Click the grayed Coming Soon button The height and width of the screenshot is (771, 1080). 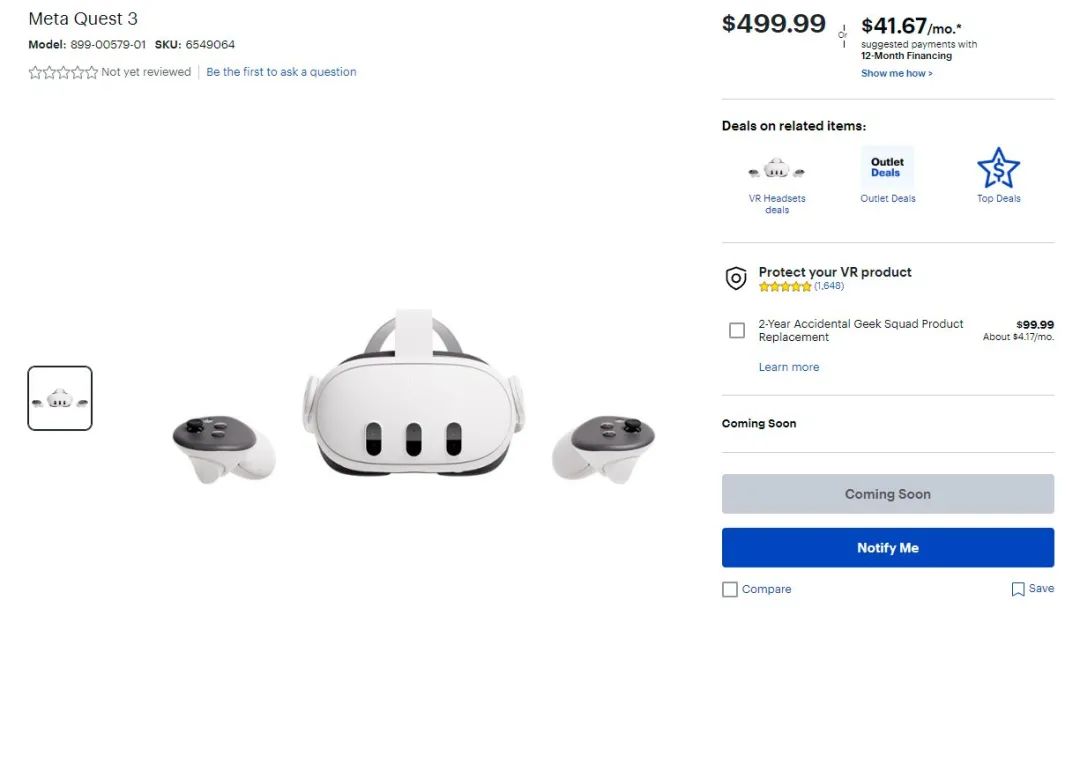coord(888,494)
